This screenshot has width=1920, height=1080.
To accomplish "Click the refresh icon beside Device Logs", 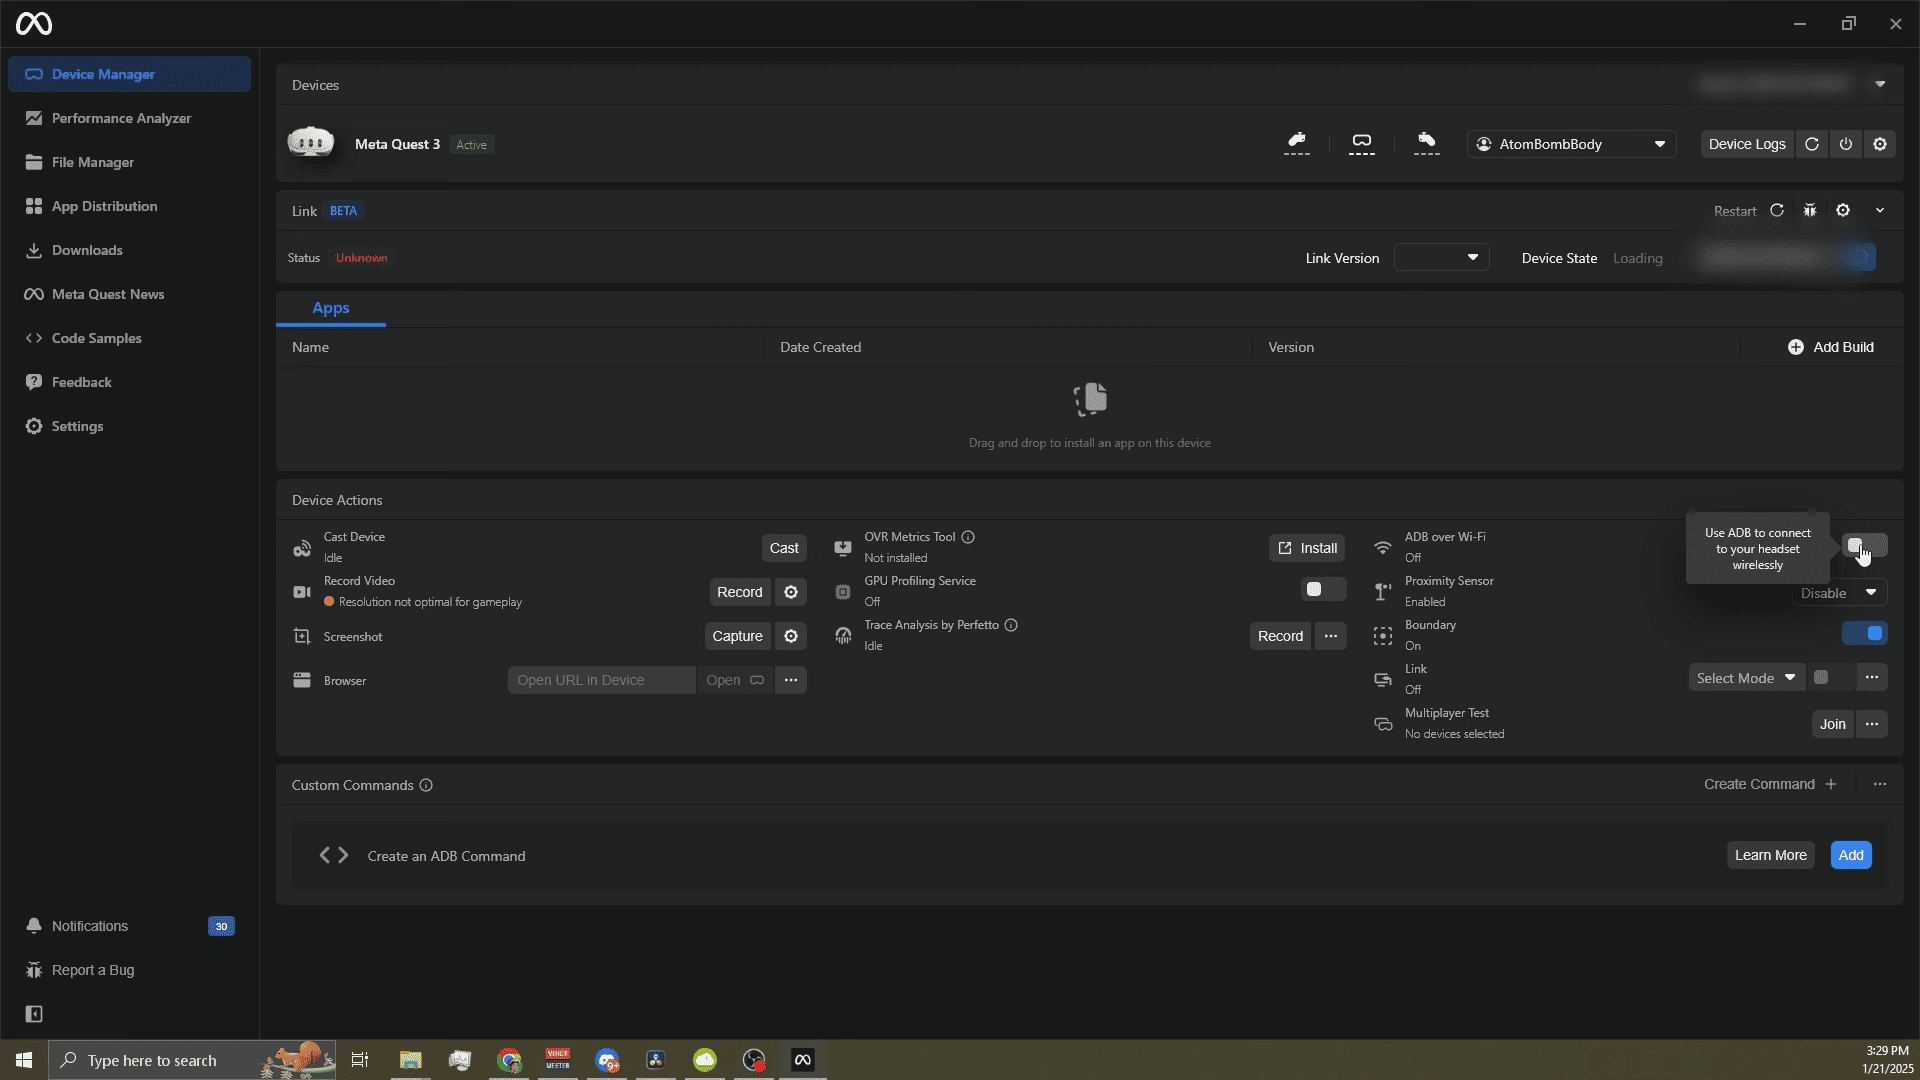I will click(1812, 144).
